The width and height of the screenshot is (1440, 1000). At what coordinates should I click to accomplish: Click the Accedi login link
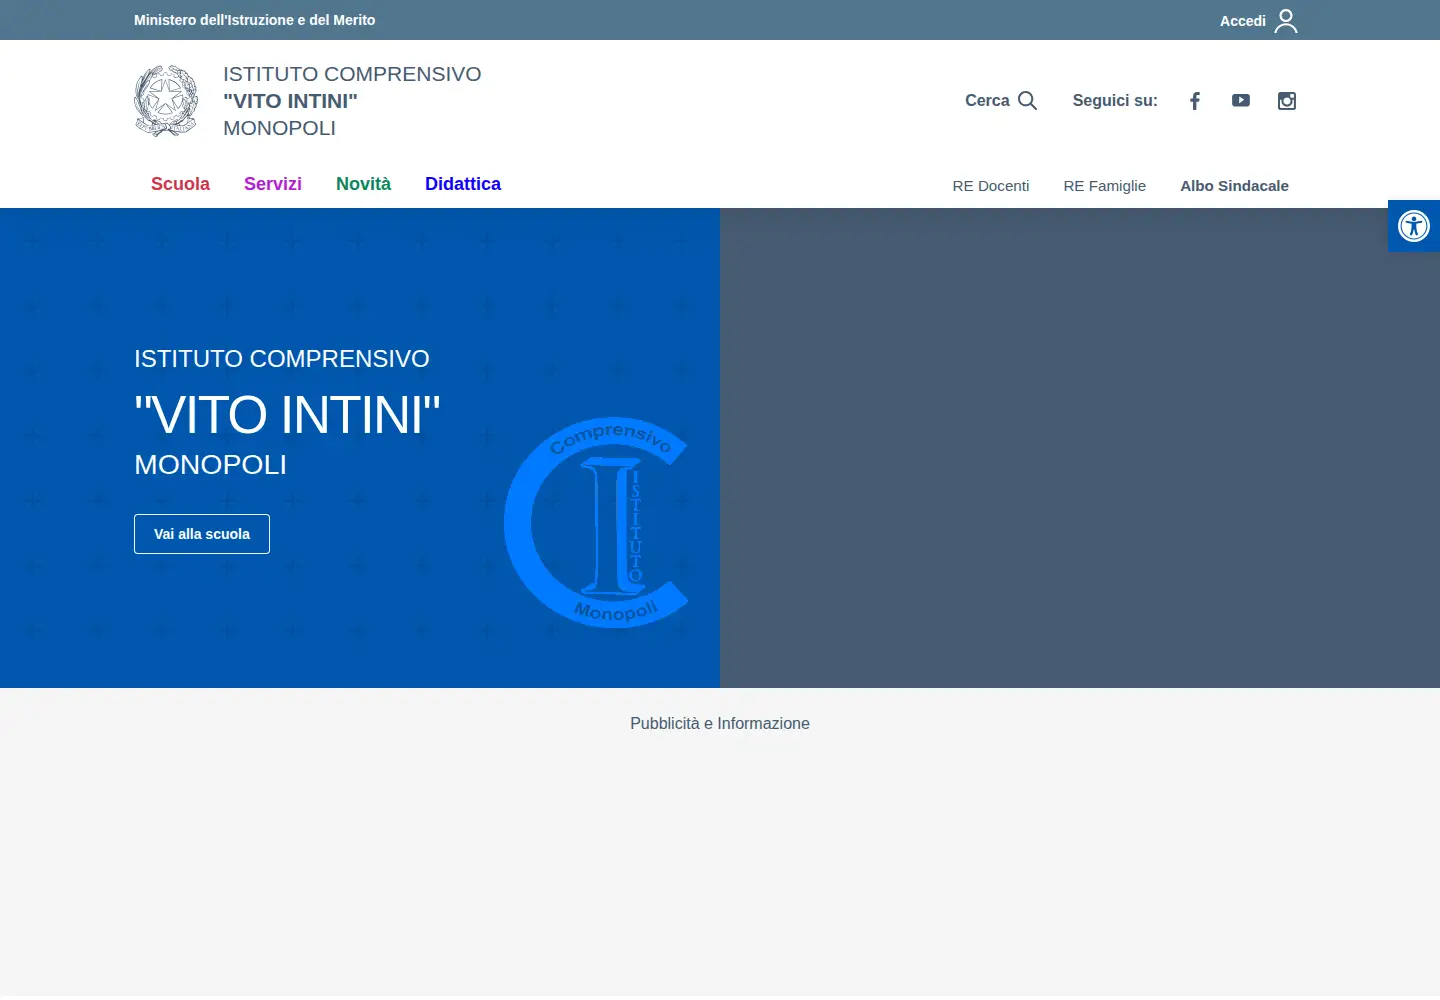pos(1243,21)
